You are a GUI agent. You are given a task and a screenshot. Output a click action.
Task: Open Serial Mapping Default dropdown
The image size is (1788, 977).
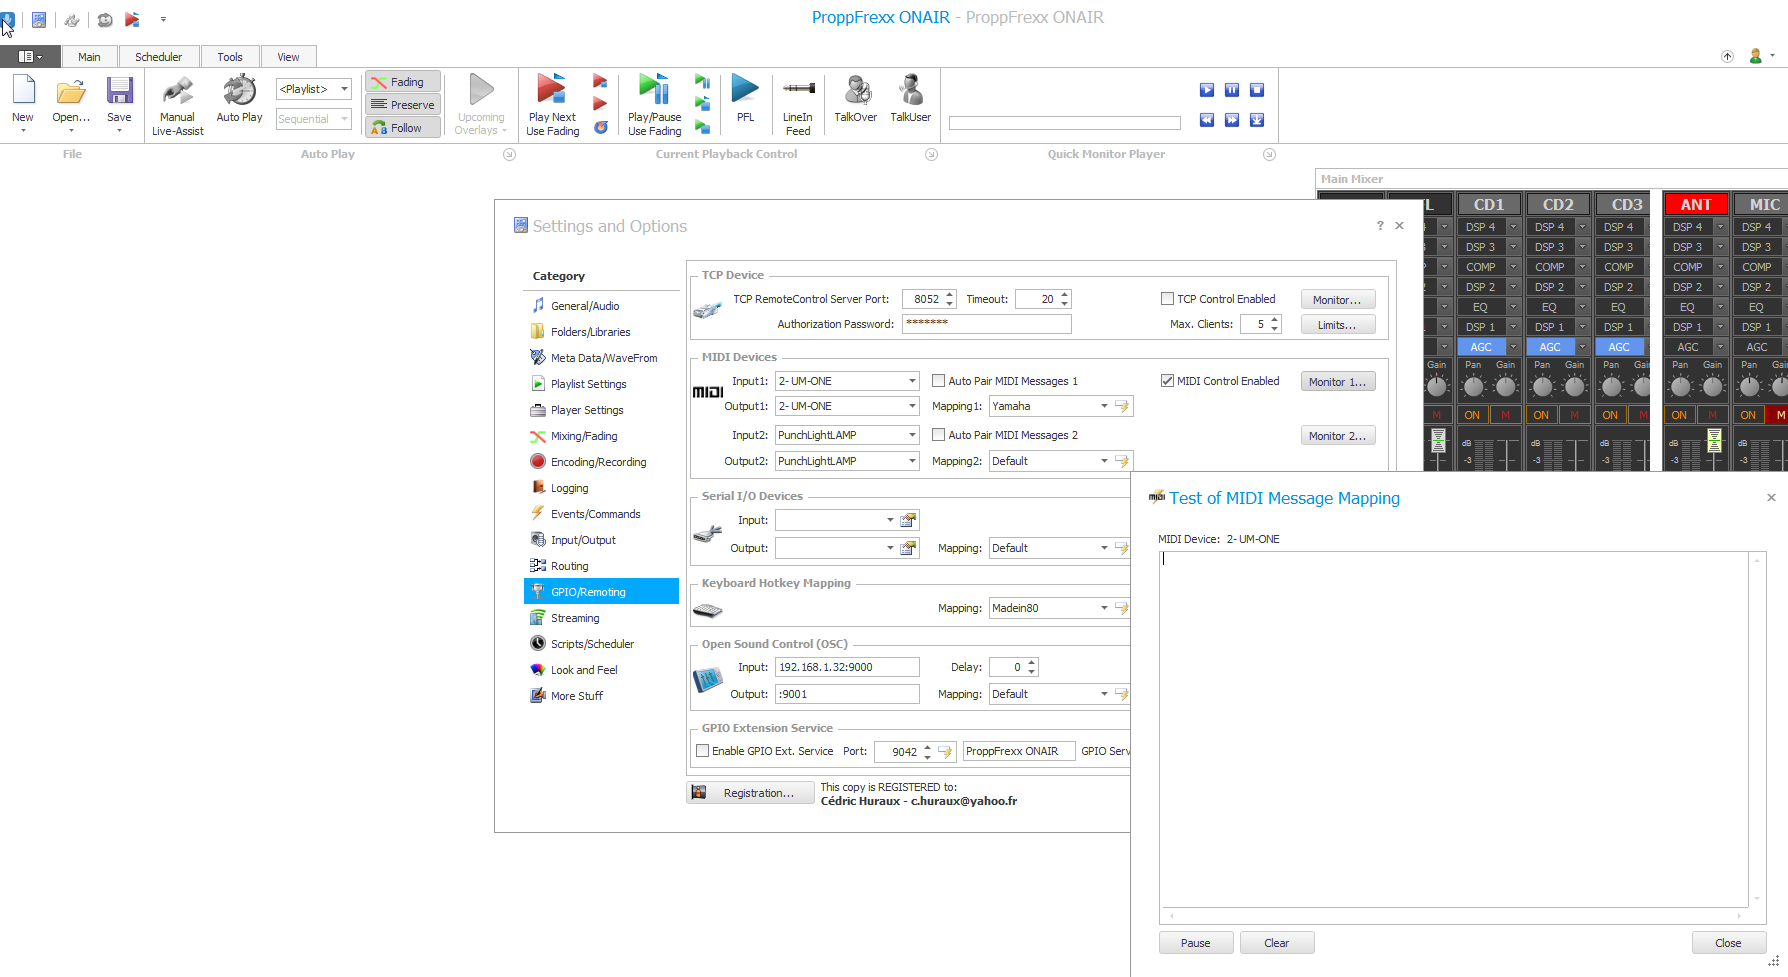pyautogui.click(x=1104, y=548)
